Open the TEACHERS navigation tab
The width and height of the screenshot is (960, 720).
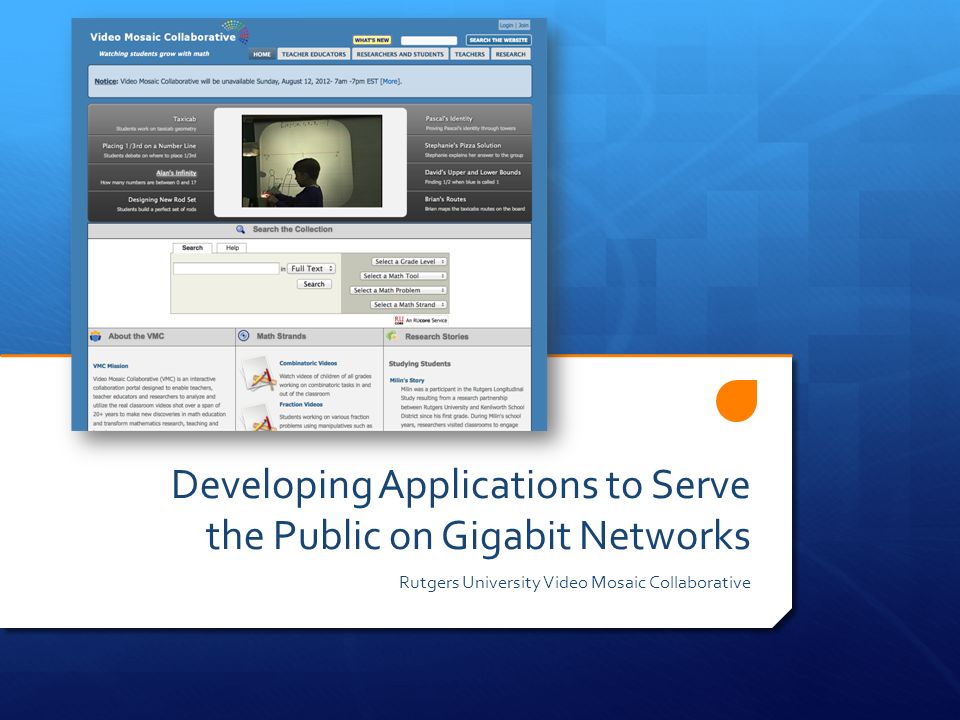[x=470, y=54]
